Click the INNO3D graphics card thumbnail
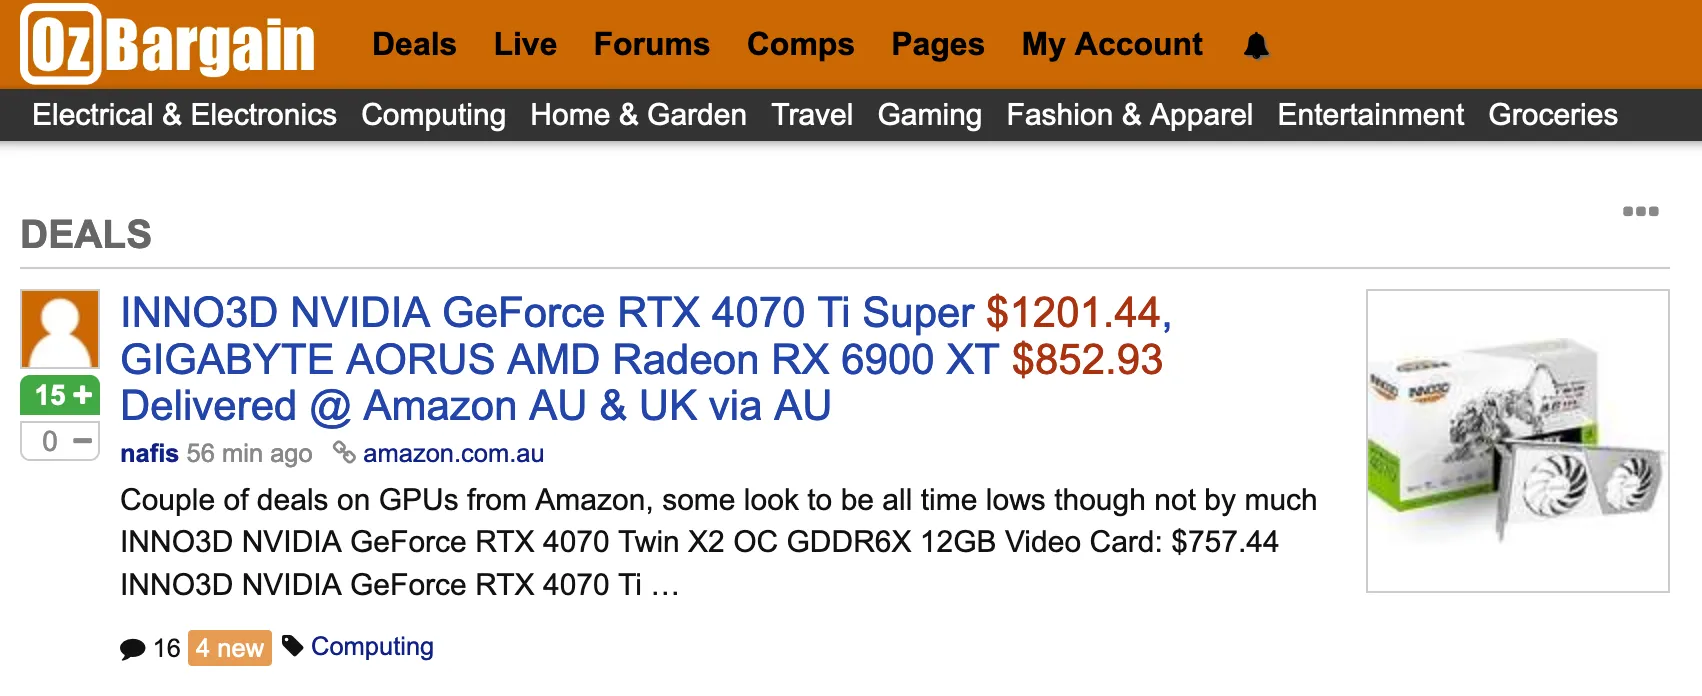1702x696 pixels. tap(1517, 441)
